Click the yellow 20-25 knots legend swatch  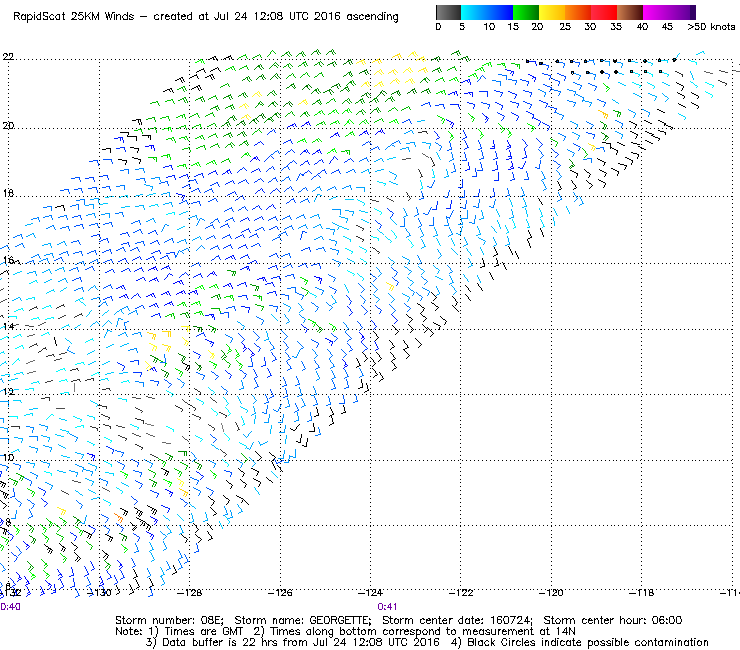click(552, 12)
